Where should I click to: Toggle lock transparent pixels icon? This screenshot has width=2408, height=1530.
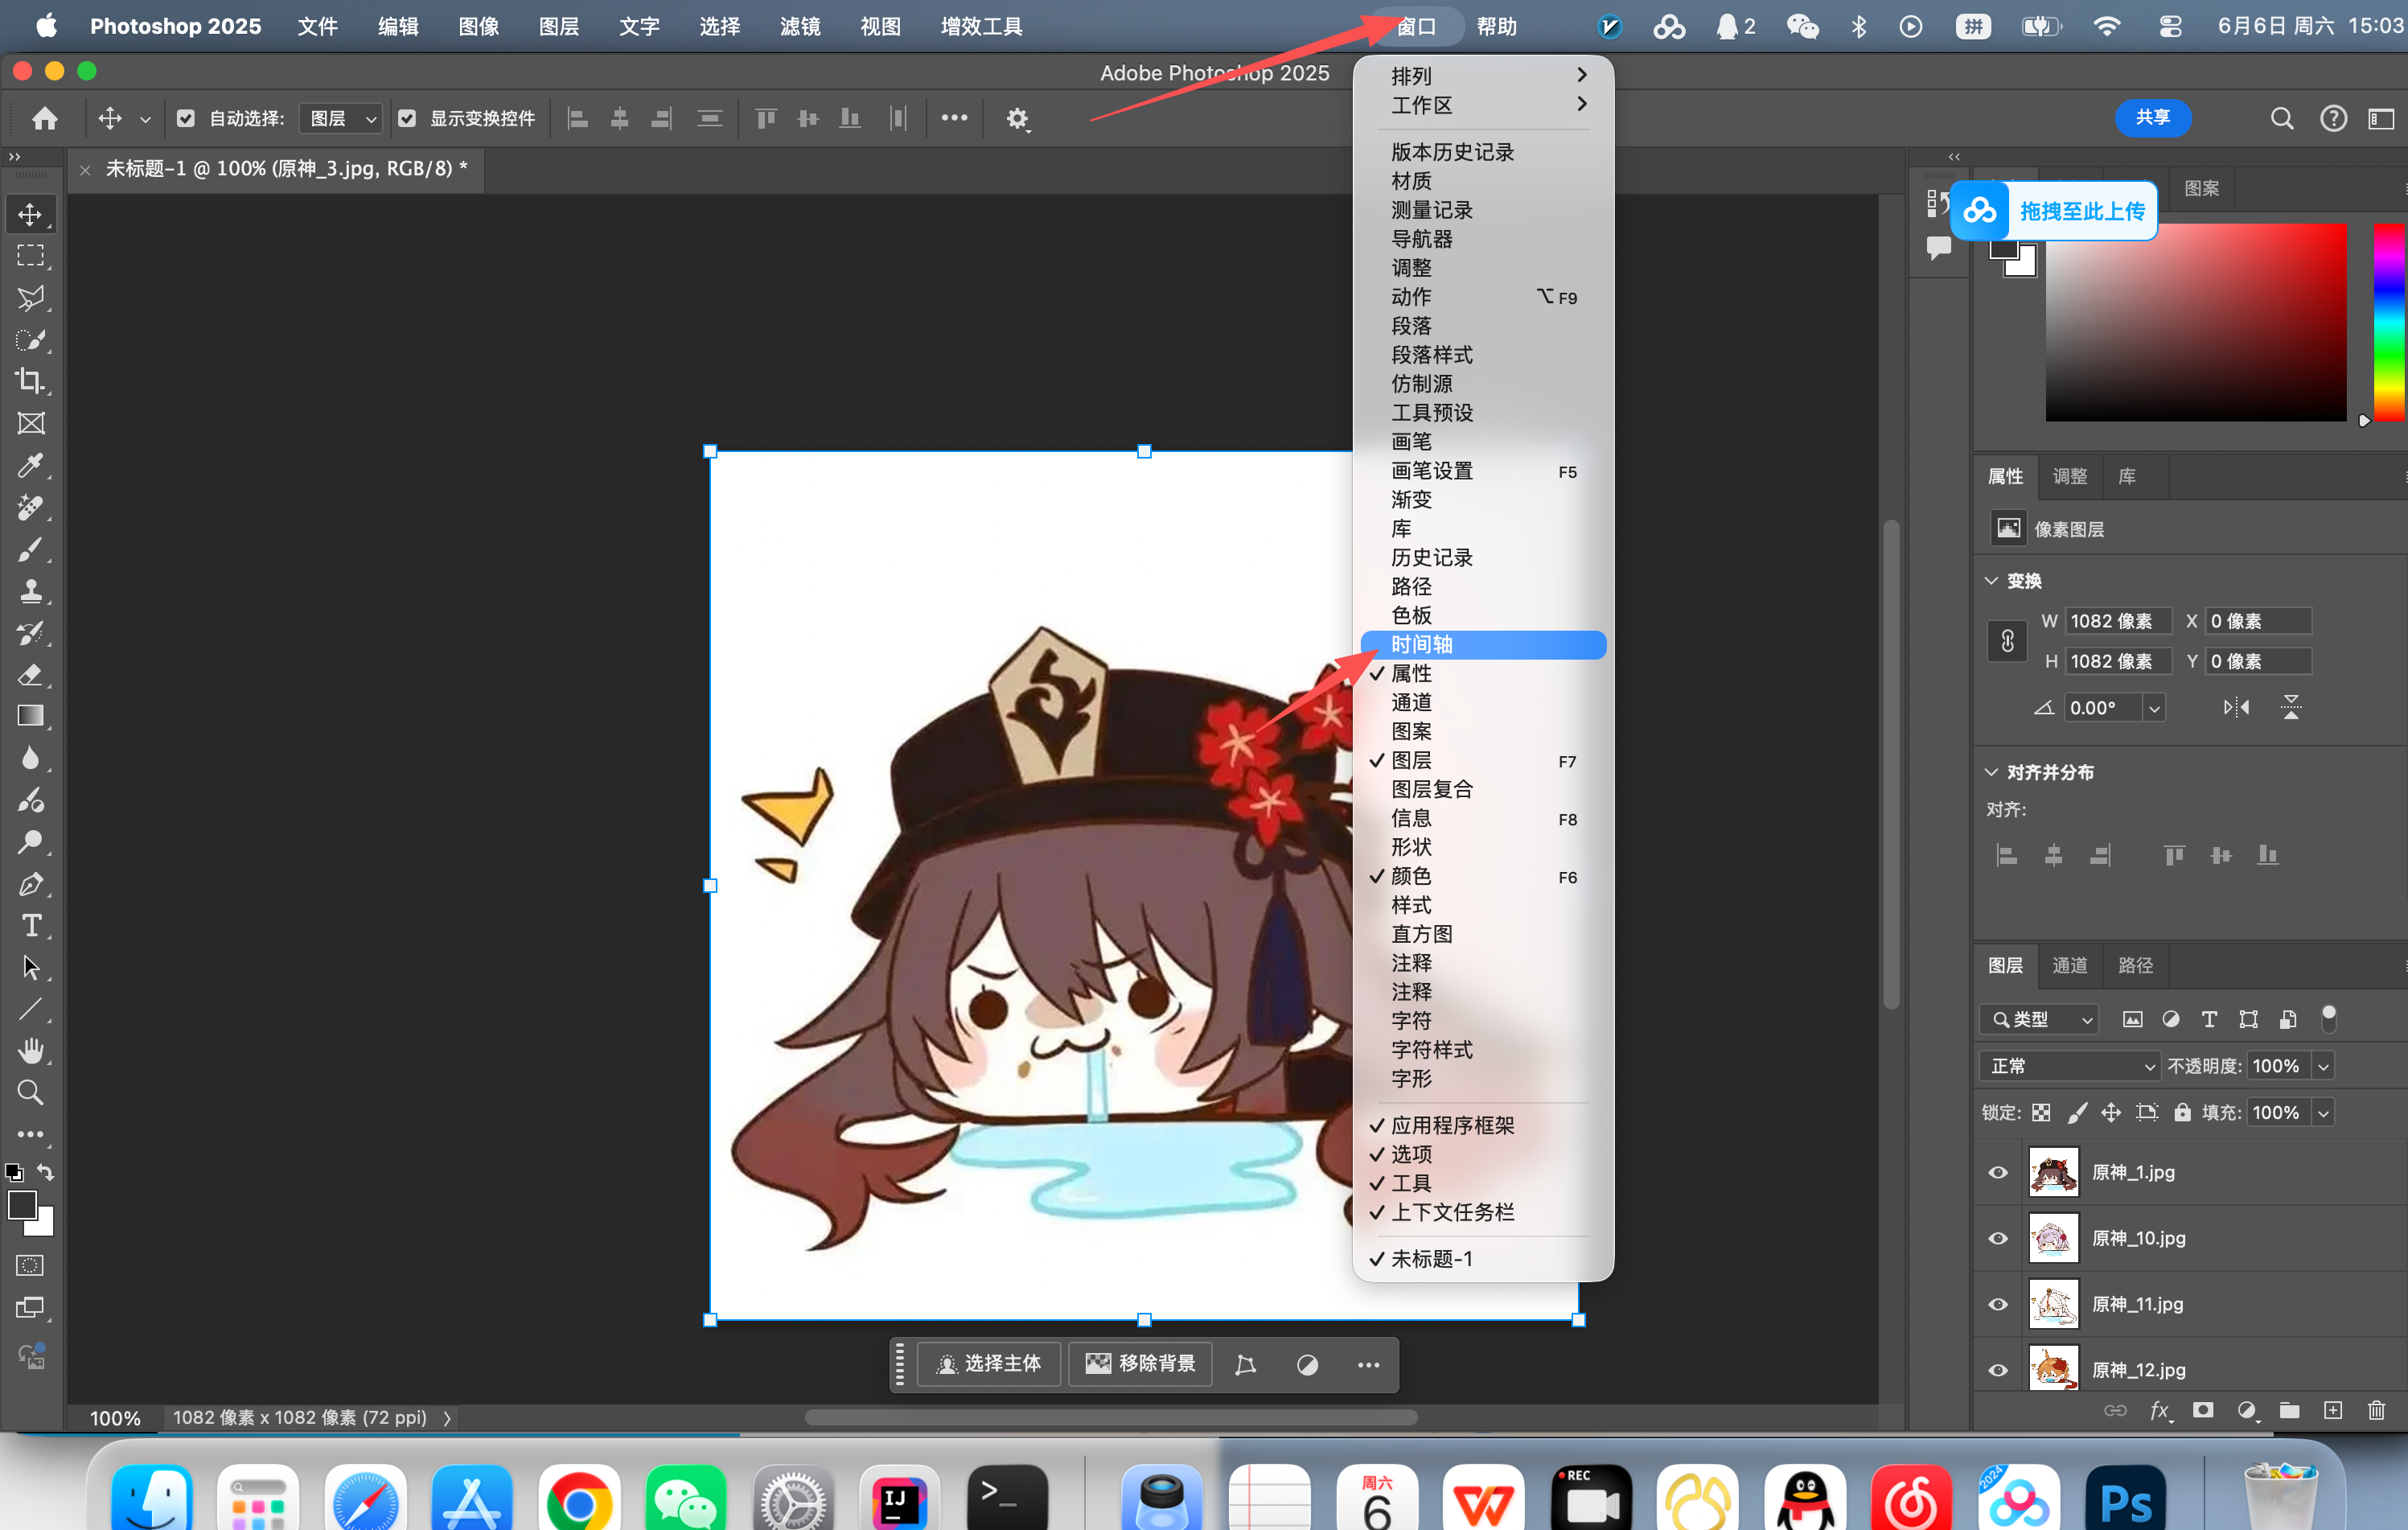(2042, 1112)
